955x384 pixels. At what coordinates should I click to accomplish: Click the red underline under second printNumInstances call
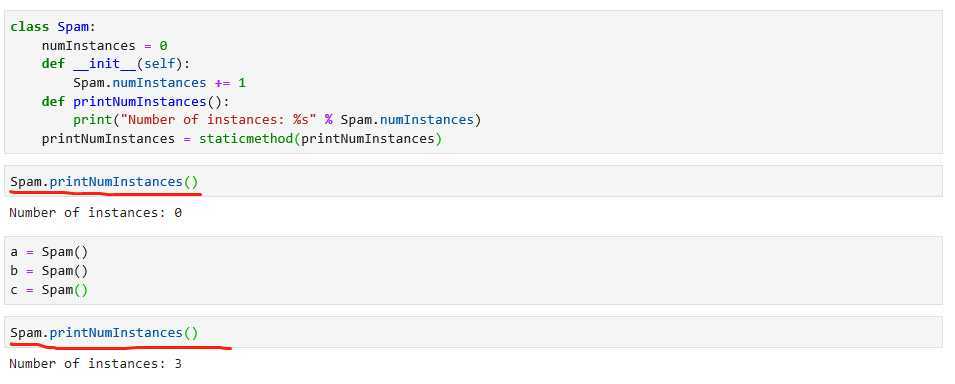click(121, 347)
